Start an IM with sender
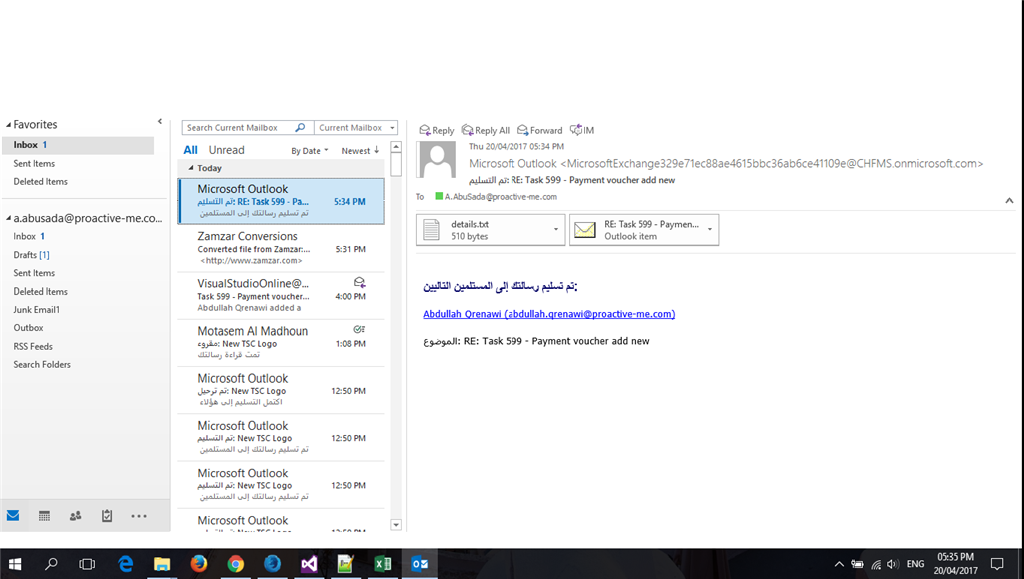Viewport: 1024px width, 579px height. pyautogui.click(x=582, y=131)
